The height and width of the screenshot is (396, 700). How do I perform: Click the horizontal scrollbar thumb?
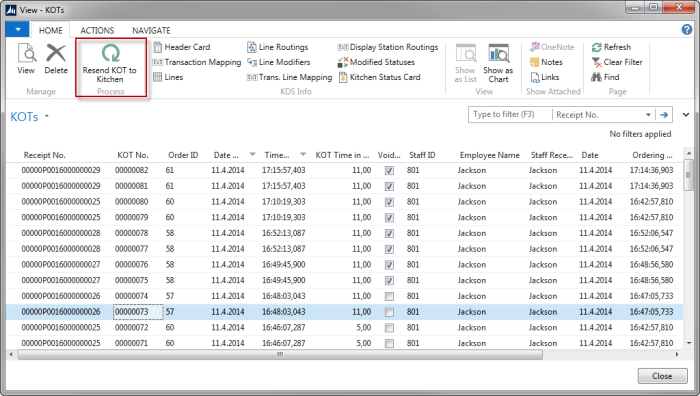click(280, 354)
